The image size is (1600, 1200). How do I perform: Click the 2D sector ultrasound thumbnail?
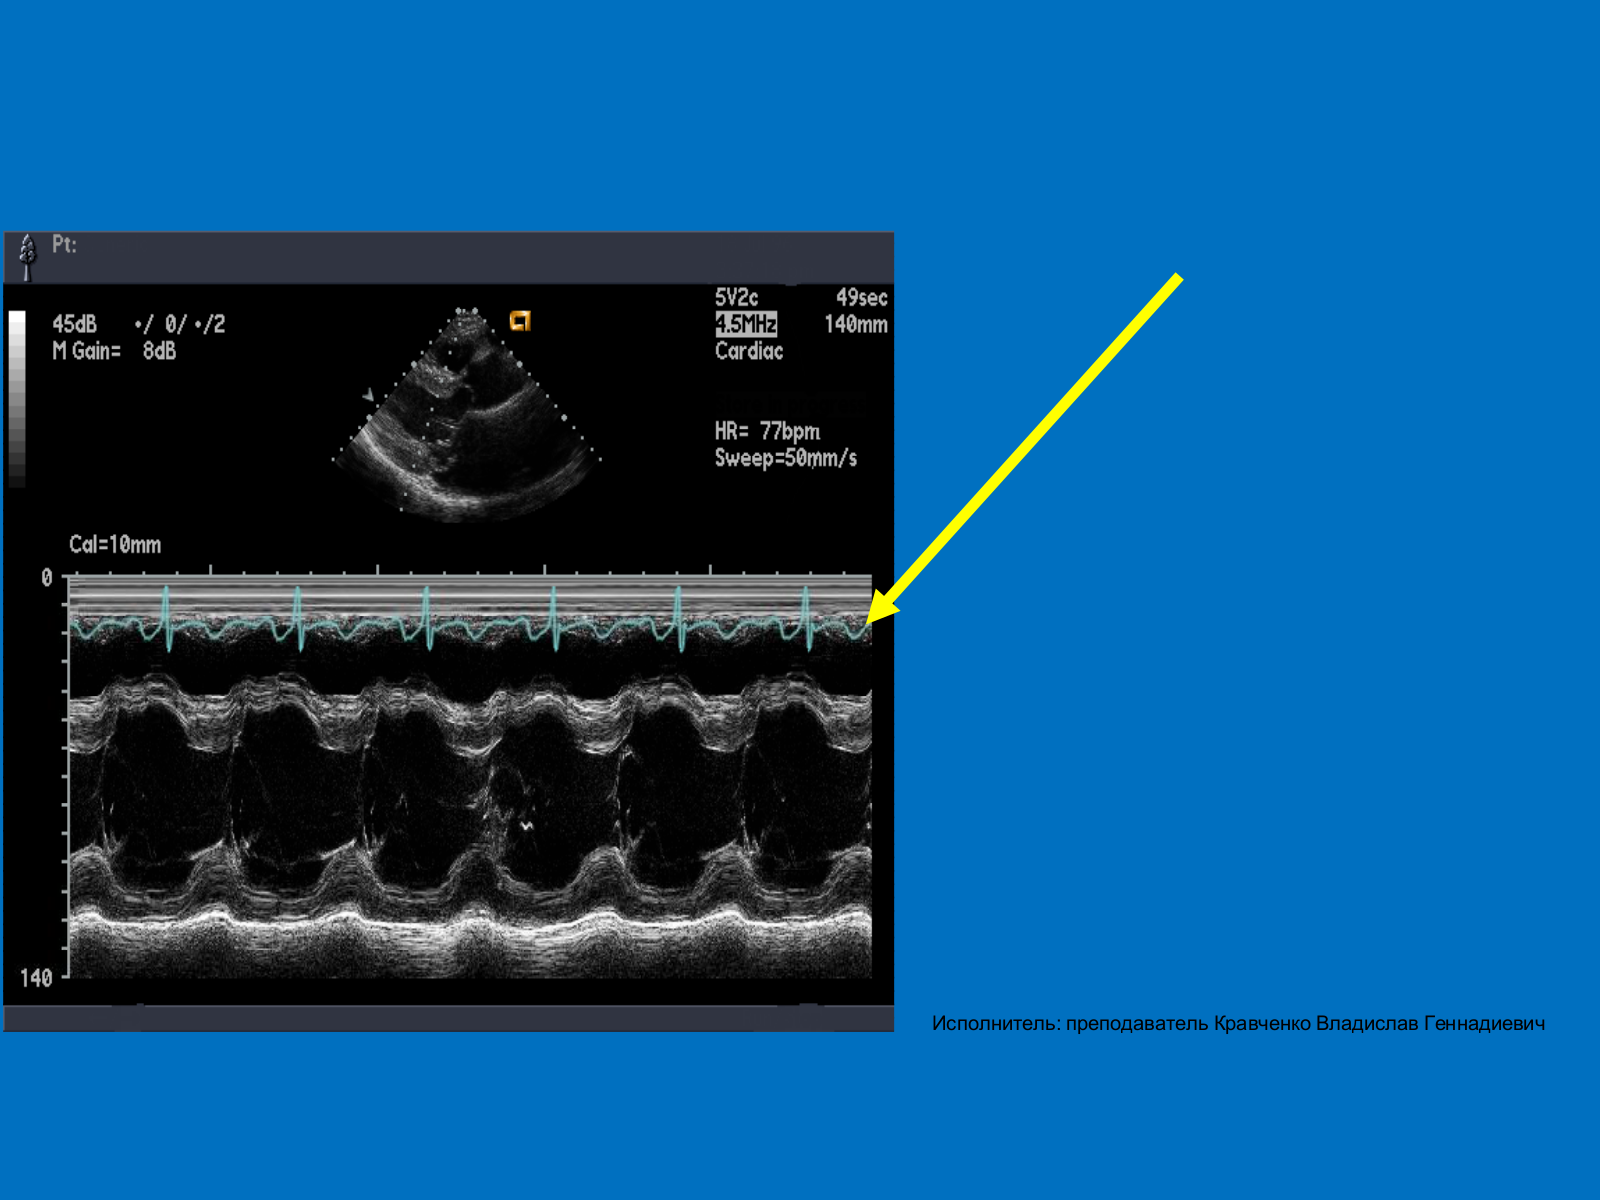[x=467, y=414]
